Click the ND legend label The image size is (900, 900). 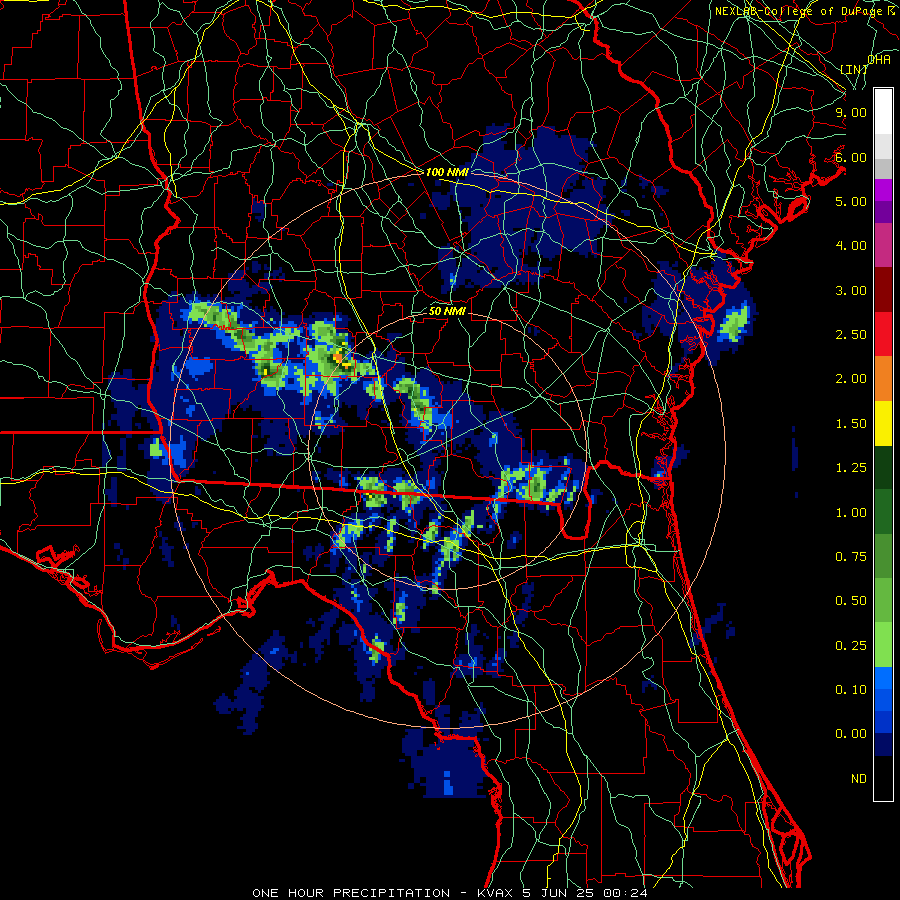[859, 779]
